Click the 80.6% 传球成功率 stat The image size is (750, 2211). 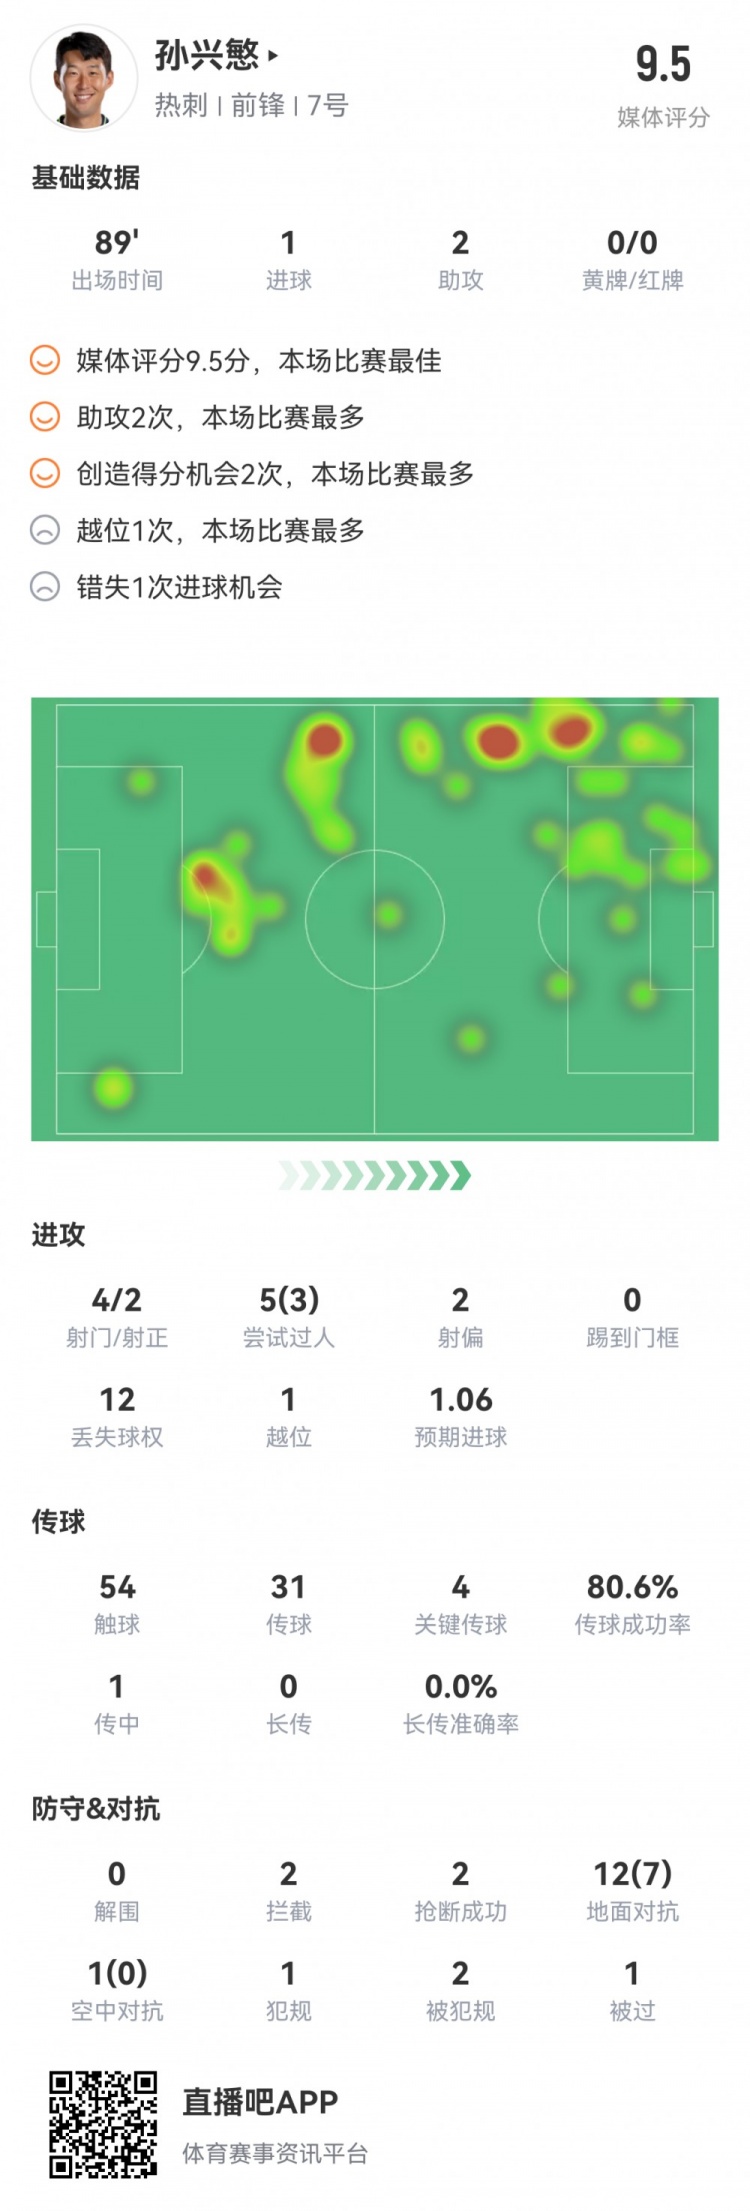(632, 1587)
